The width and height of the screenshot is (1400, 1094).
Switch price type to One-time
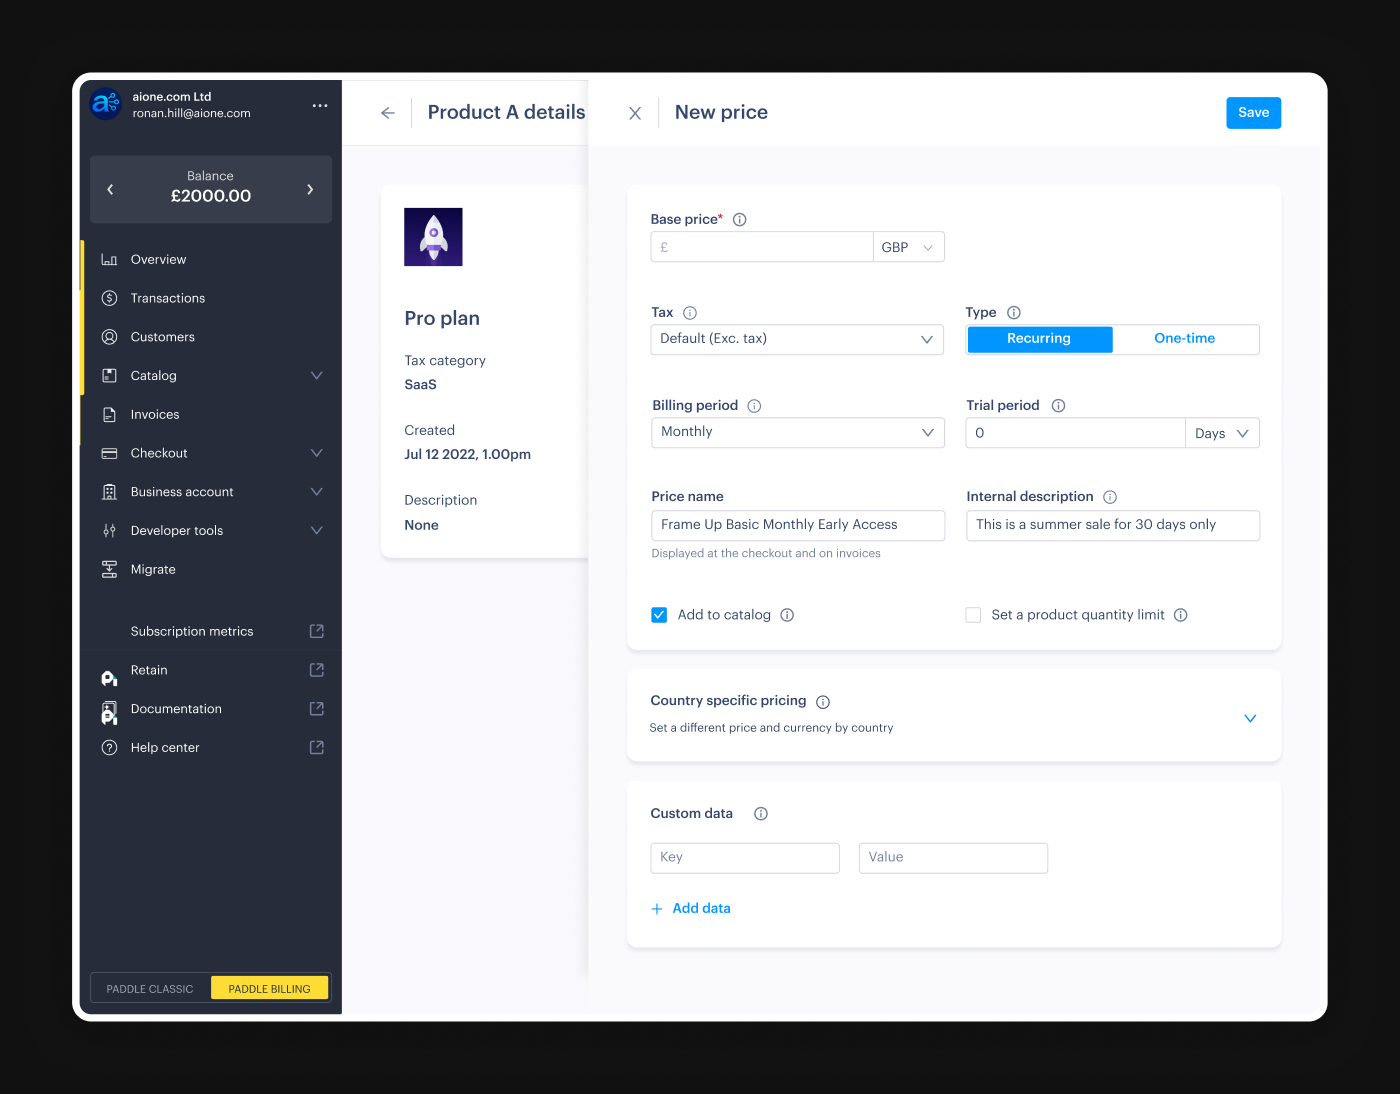point(1185,339)
